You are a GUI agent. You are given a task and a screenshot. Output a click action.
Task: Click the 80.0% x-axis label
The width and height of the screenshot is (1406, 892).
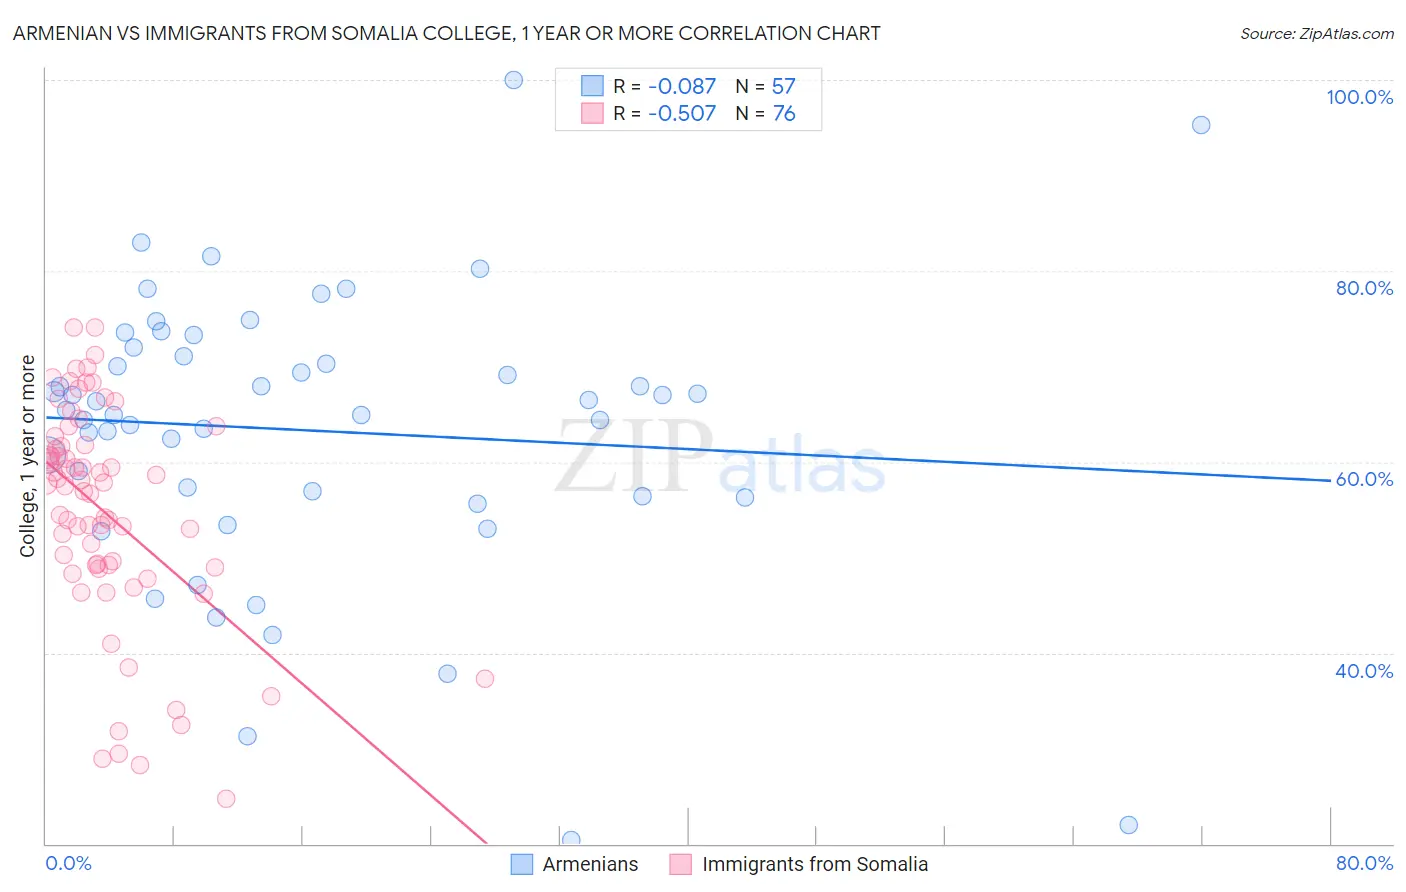coord(1365,863)
